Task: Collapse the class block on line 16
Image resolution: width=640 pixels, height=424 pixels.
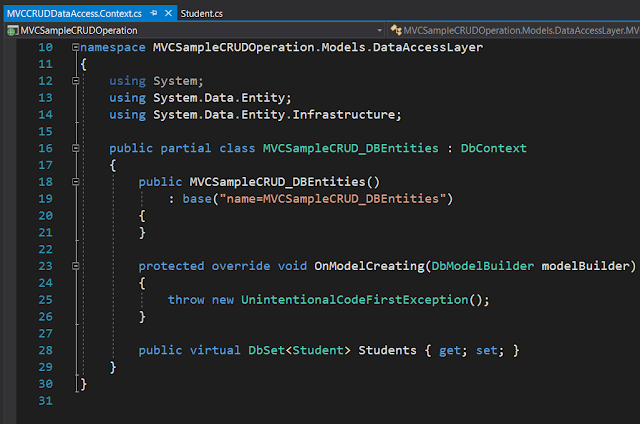Action: (76, 148)
